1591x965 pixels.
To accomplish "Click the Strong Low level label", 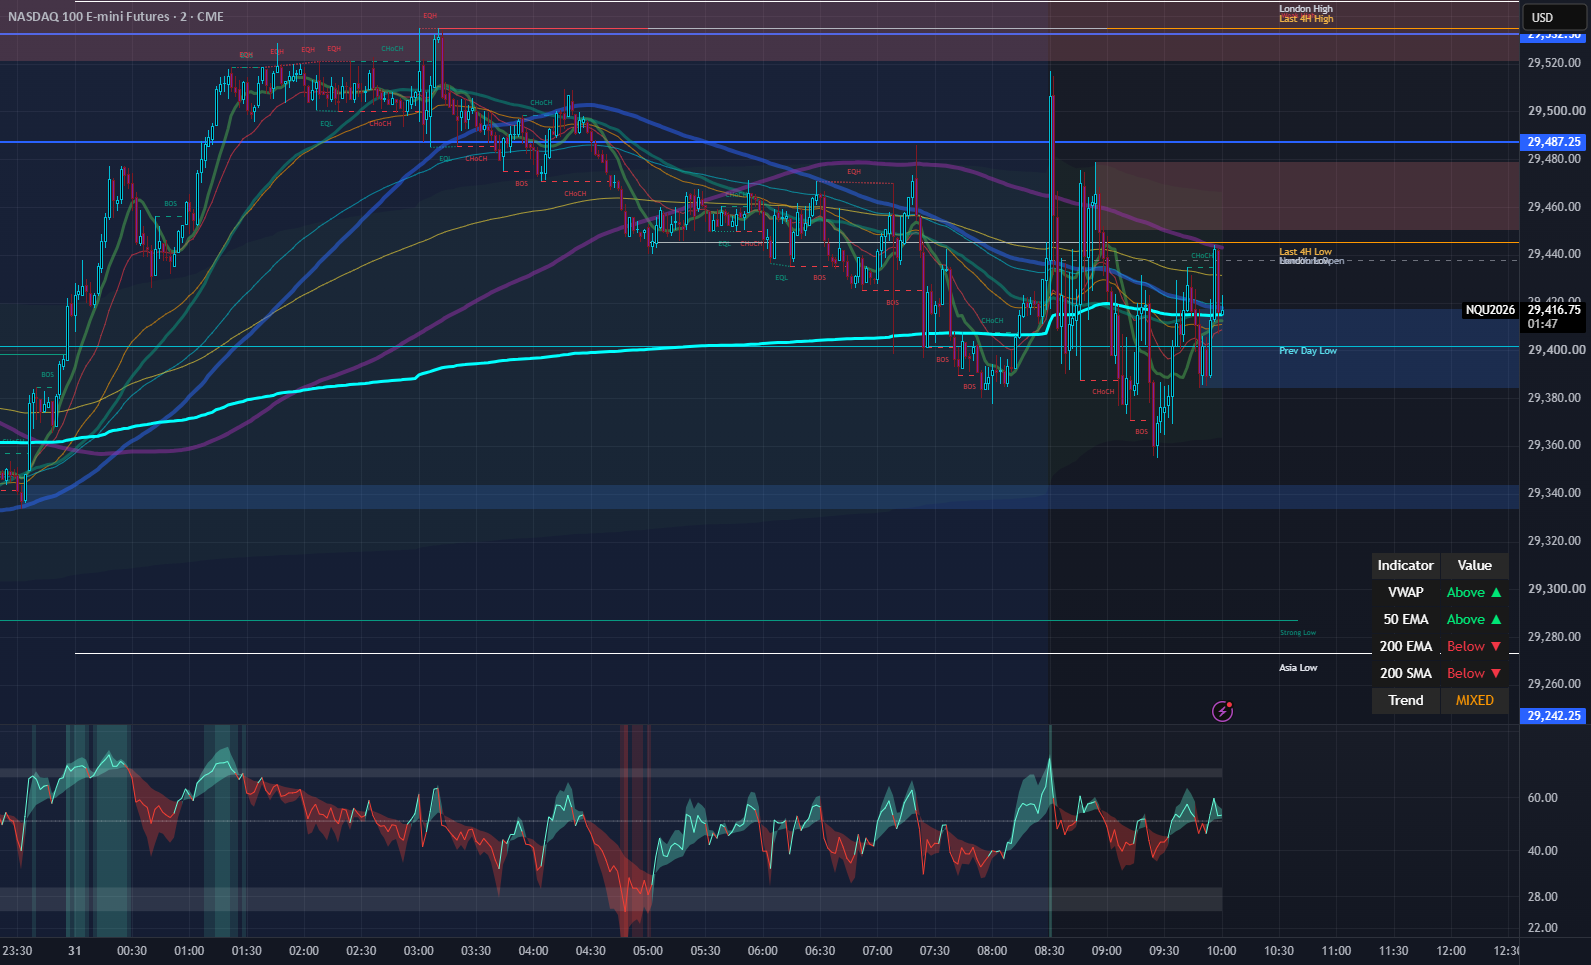I will [x=1298, y=633].
